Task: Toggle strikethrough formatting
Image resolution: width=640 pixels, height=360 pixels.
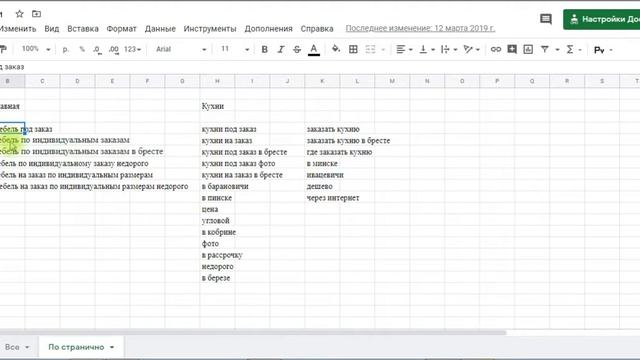Action: point(297,49)
